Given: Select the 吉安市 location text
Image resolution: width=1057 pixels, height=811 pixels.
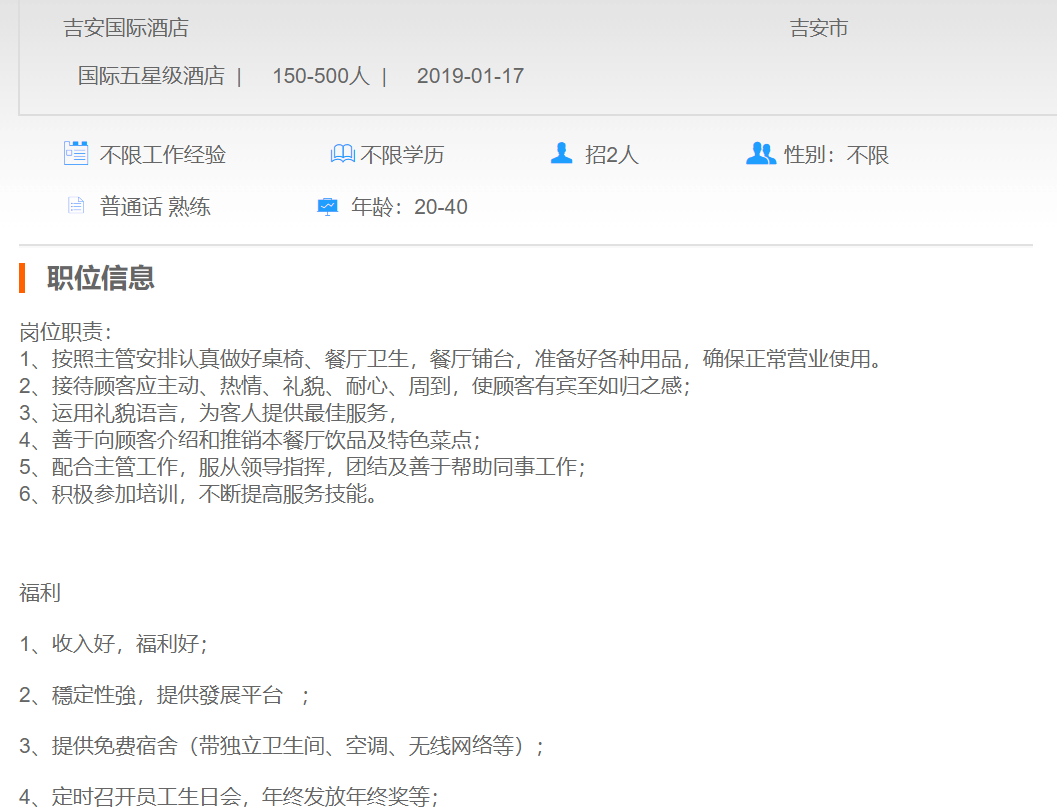Looking at the screenshot, I should [819, 28].
